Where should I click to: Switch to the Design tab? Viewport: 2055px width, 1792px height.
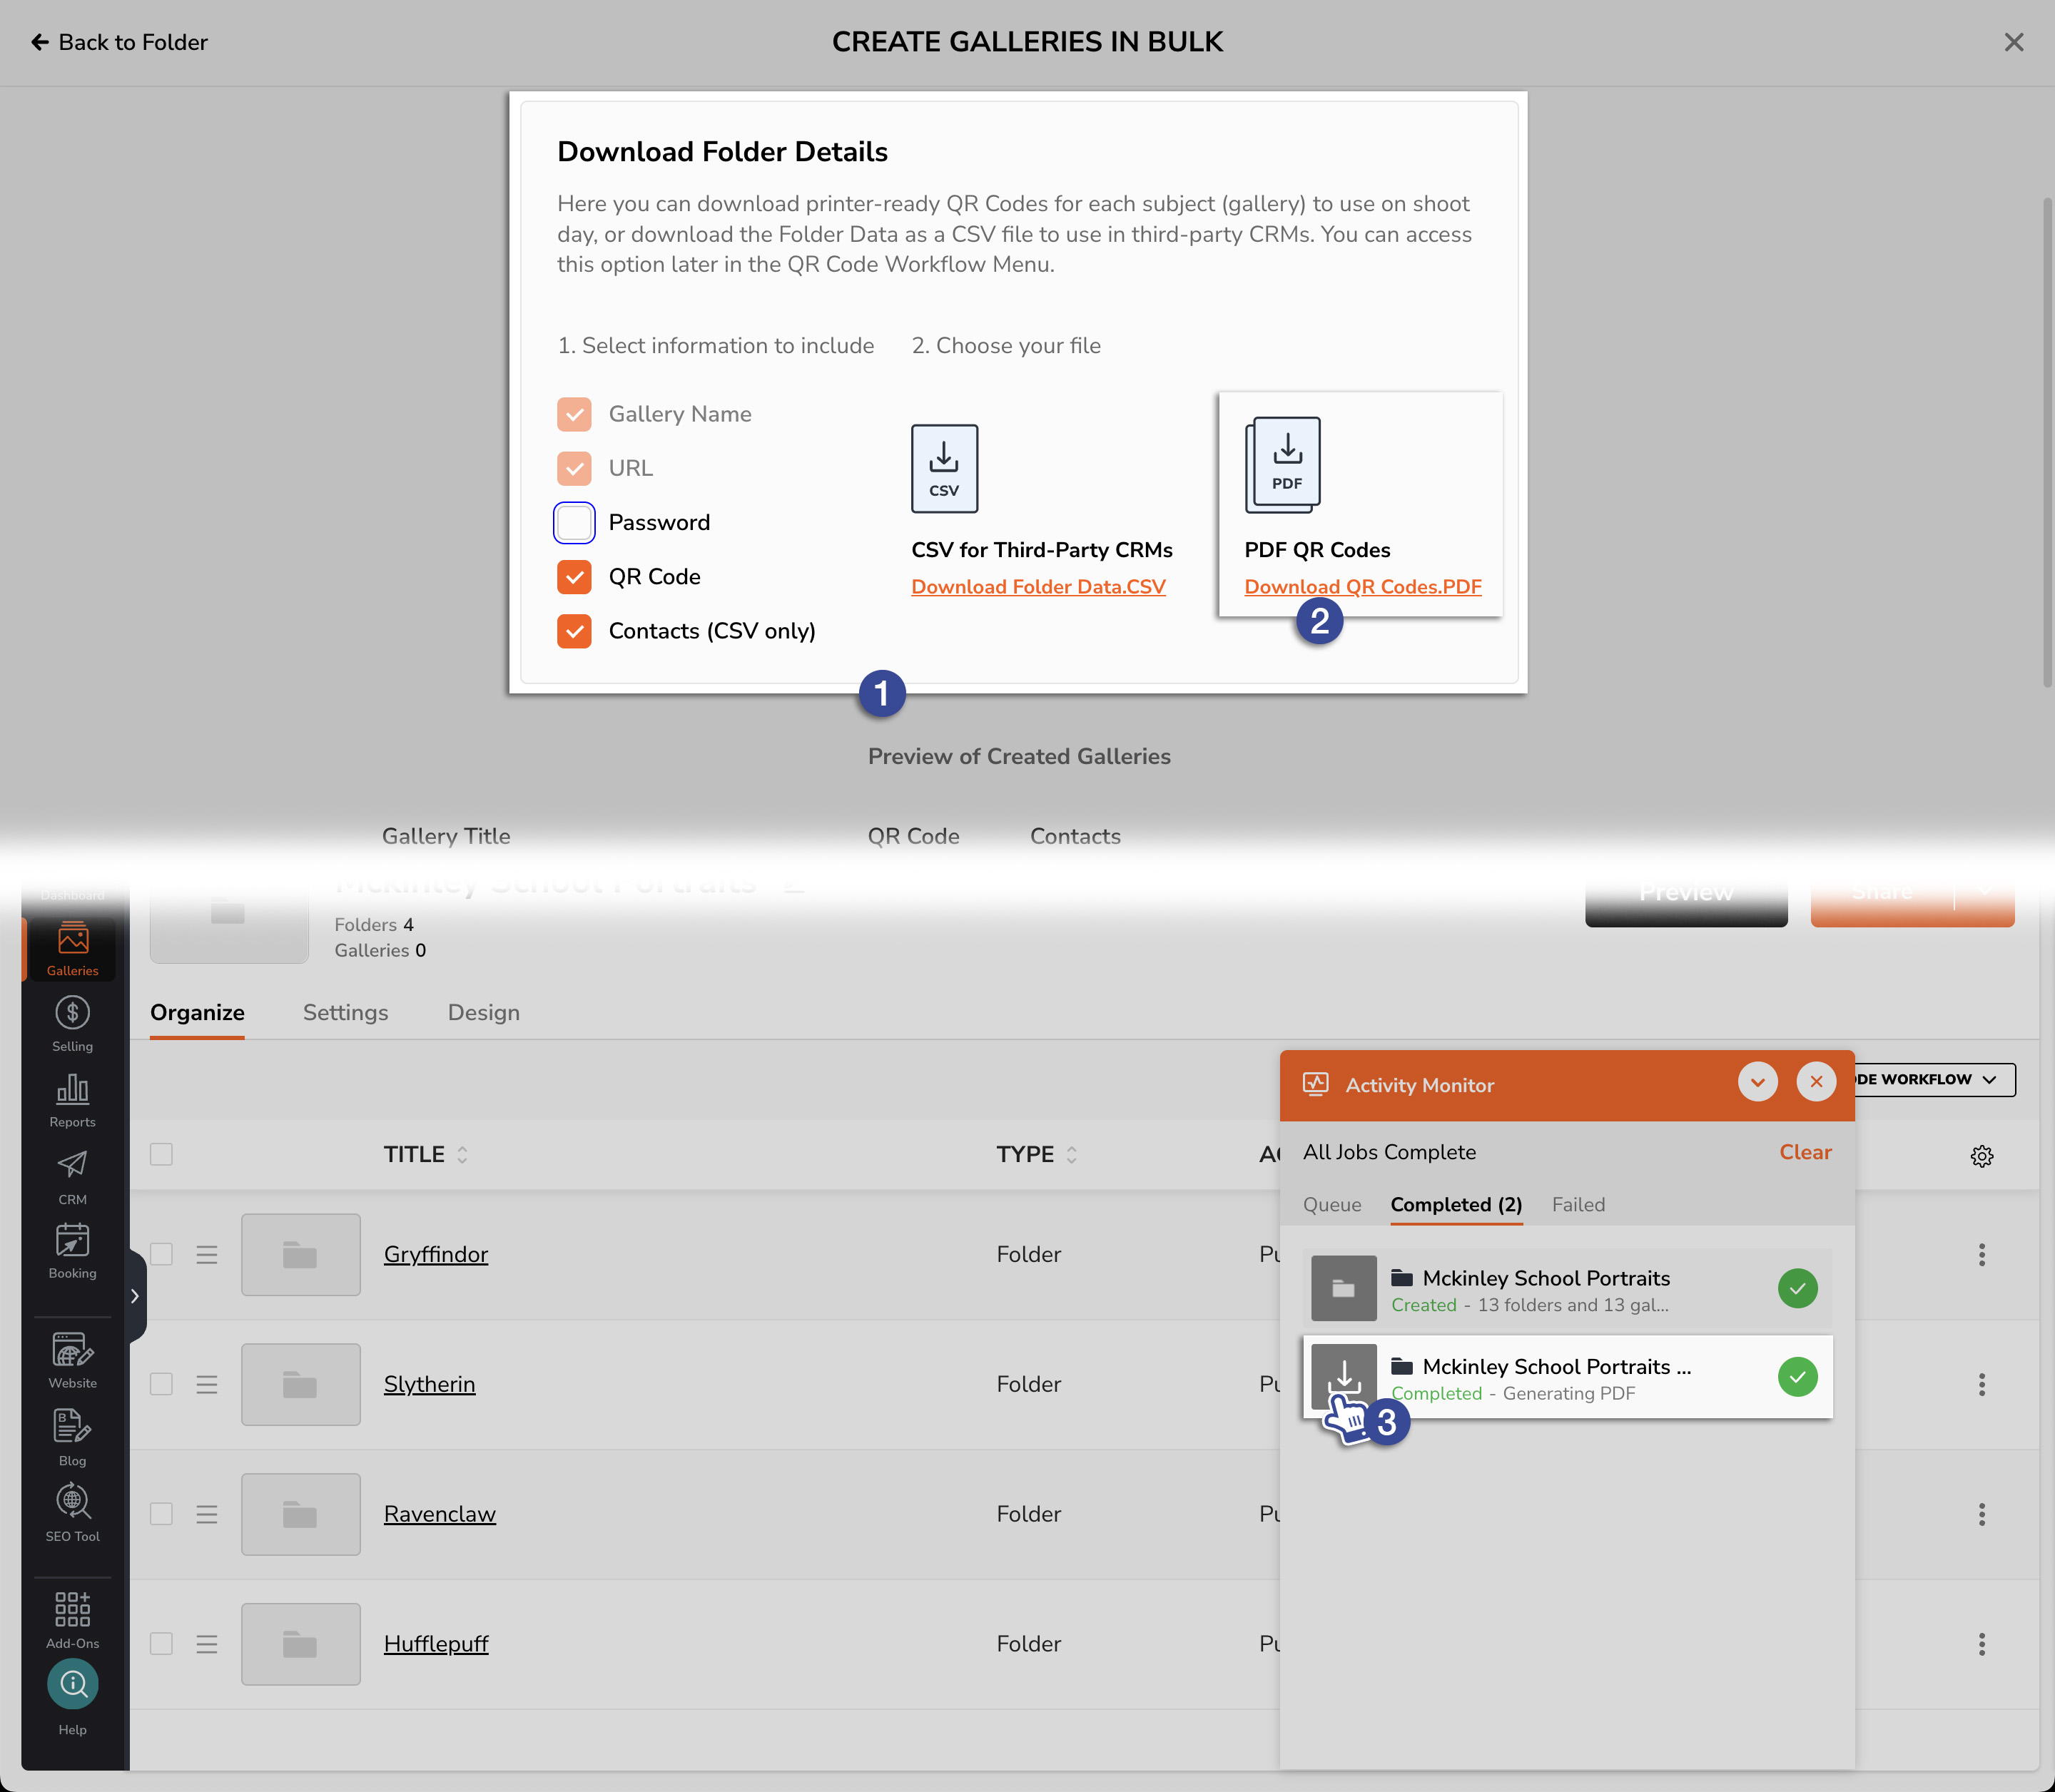pos(484,1013)
